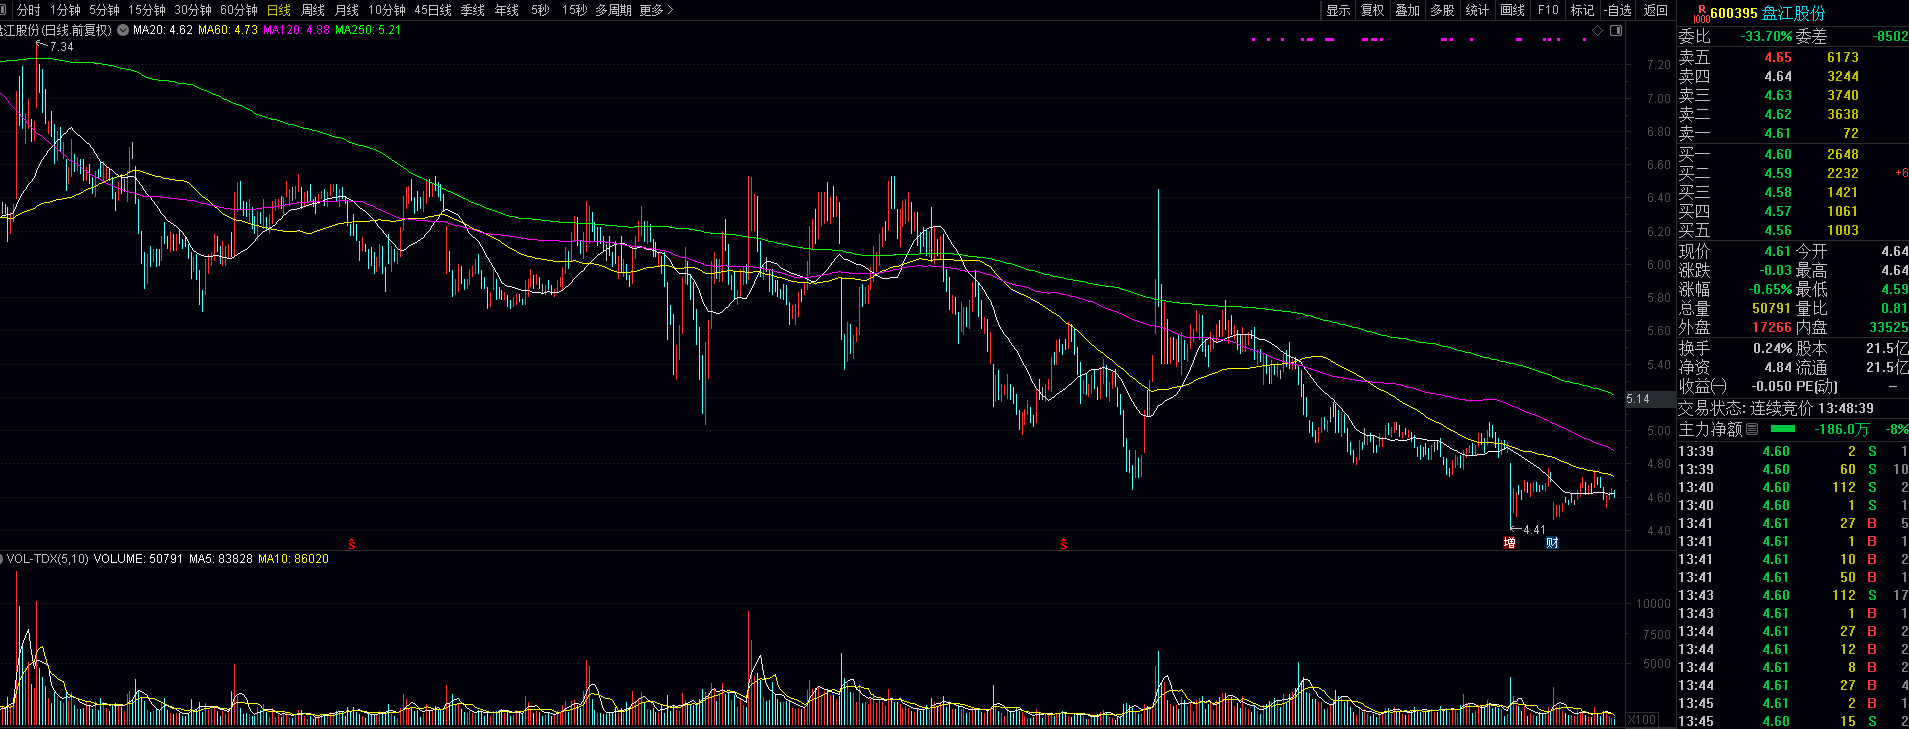Toggle the 叠加 overlay option
Screen dimensions: 1909x729
(x=1407, y=10)
